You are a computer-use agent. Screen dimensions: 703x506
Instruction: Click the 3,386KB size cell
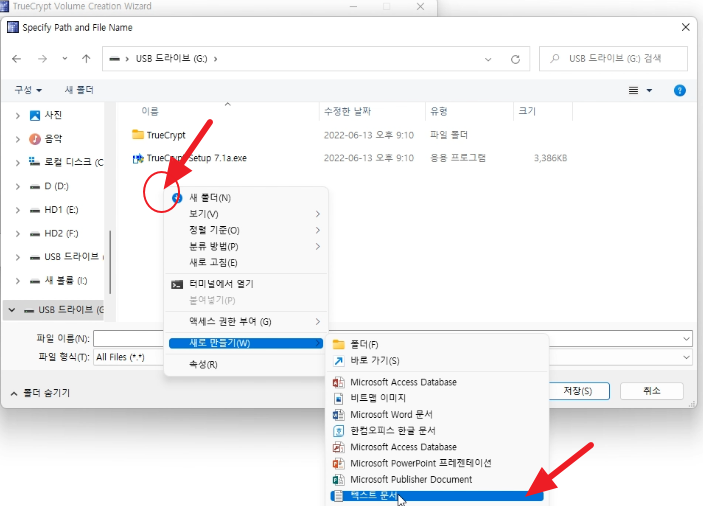pyautogui.click(x=550, y=158)
